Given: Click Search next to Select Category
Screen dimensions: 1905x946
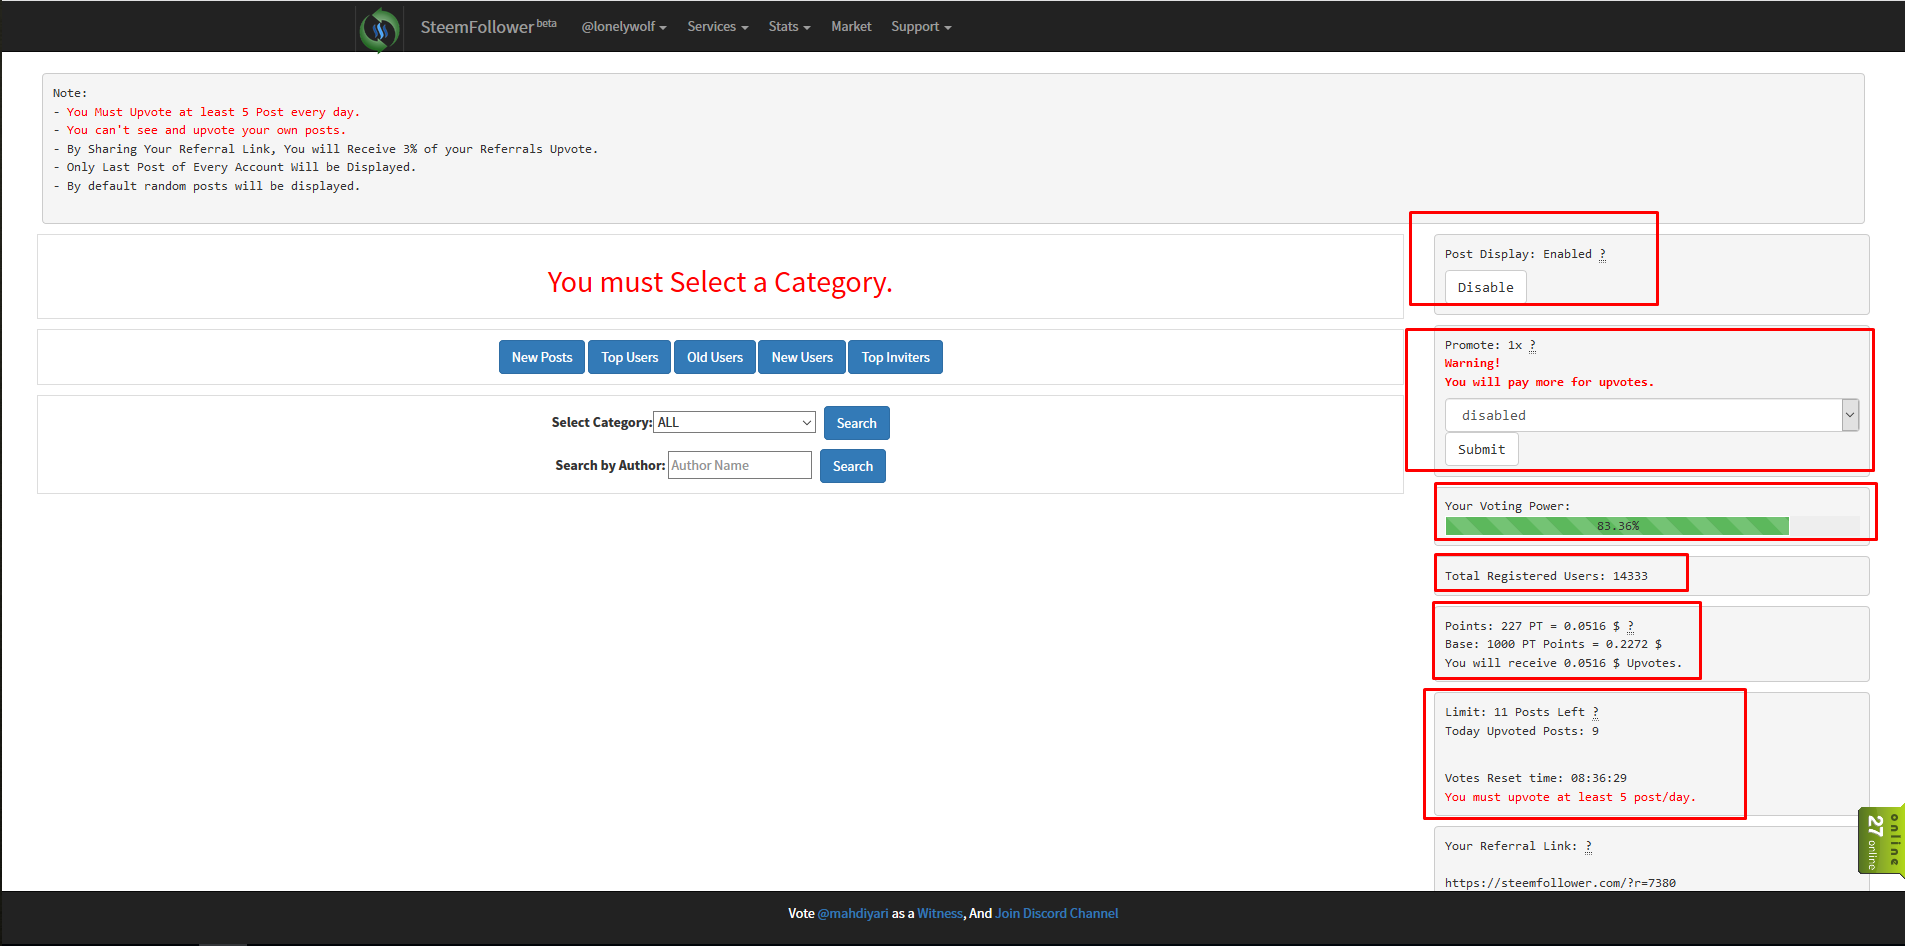Looking at the screenshot, I should pos(857,423).
